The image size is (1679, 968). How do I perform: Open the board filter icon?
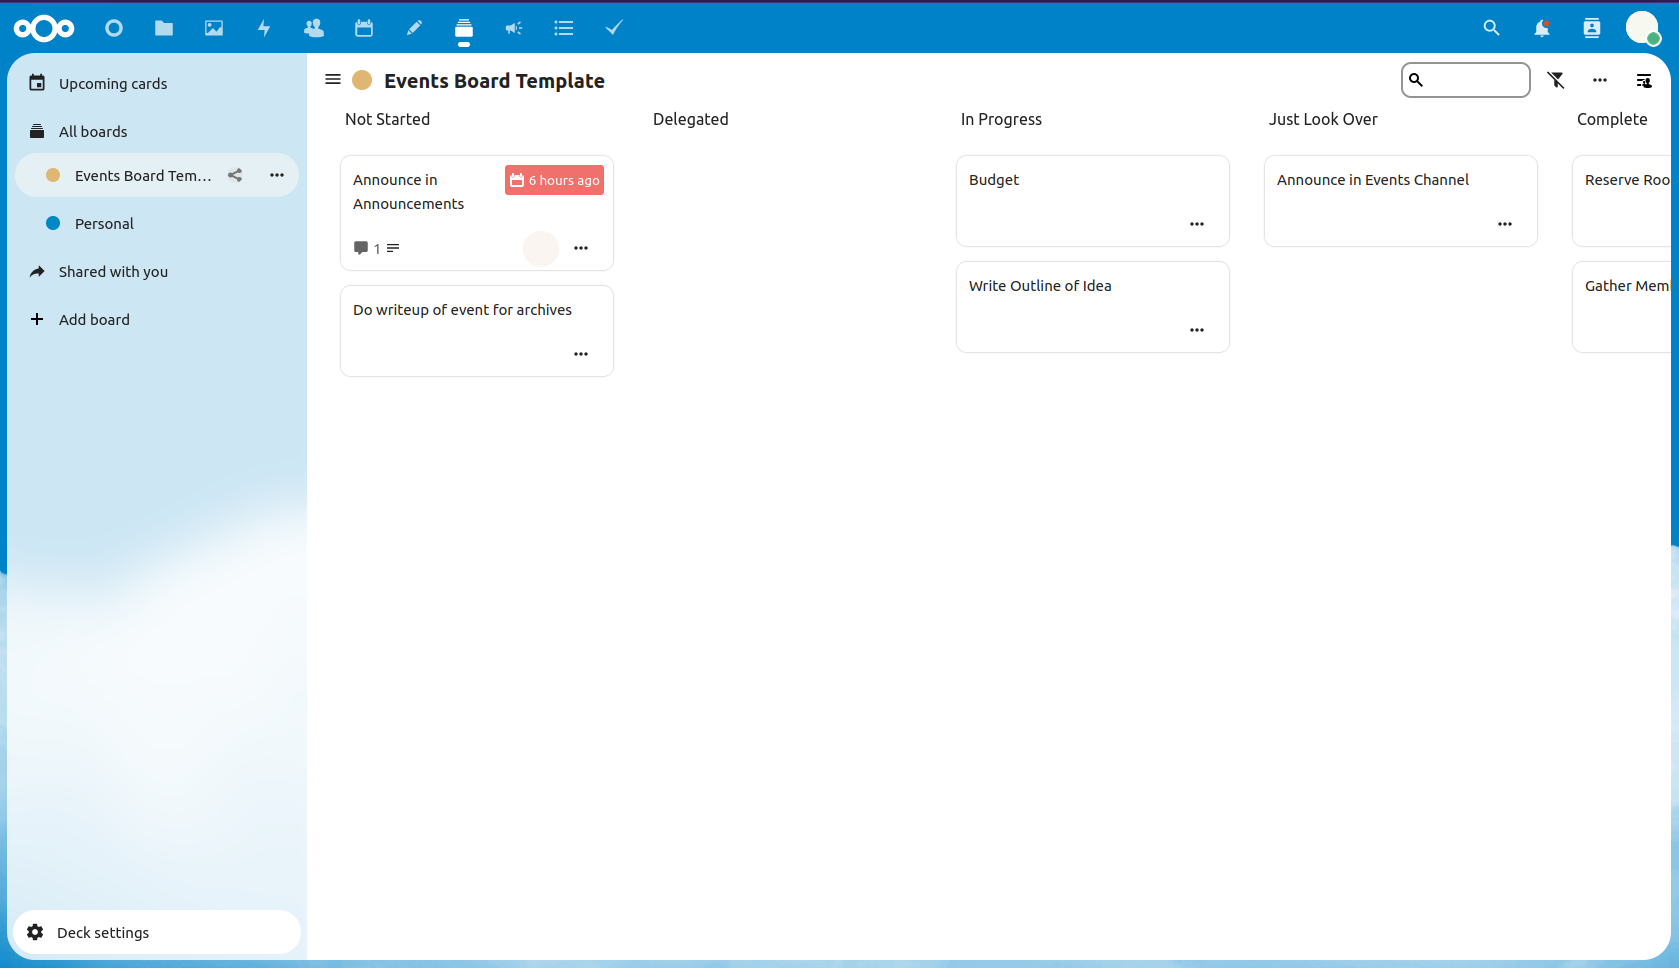1557,80
